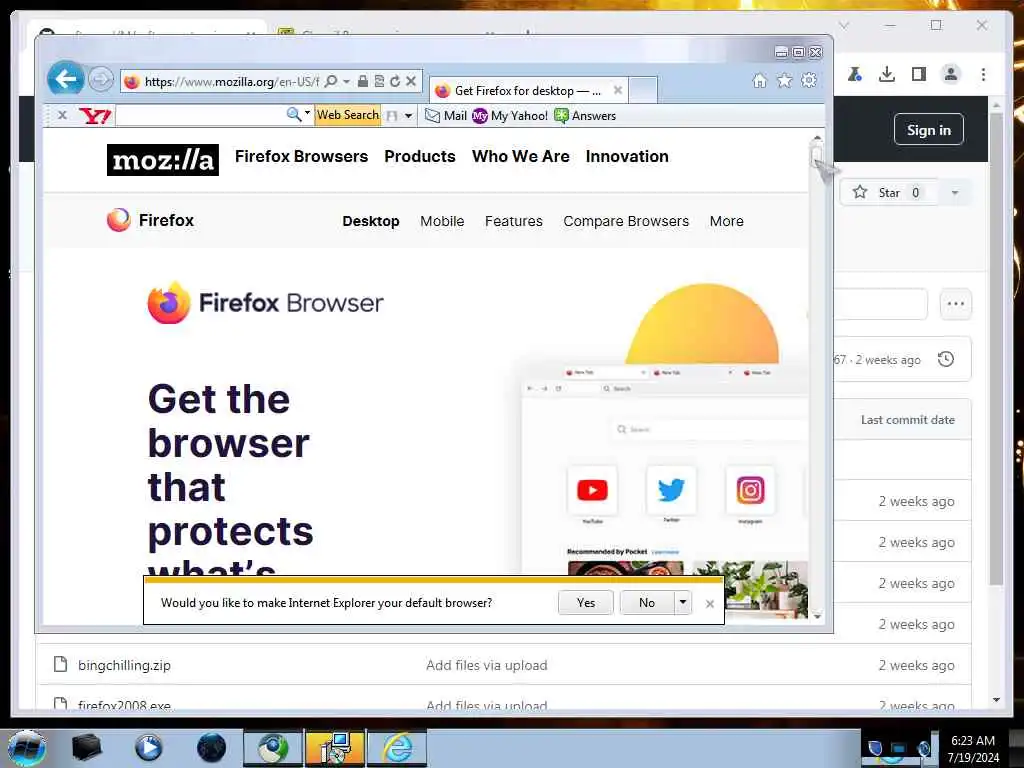Expand the dropdown next to the Star button

[x=955, y=193]
